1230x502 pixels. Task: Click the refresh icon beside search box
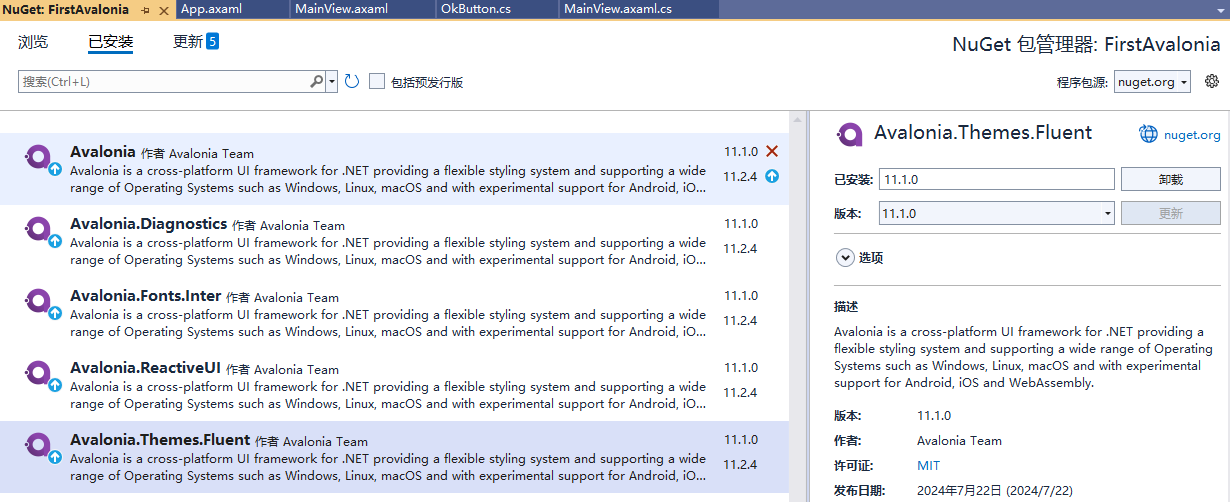[352, 81]
